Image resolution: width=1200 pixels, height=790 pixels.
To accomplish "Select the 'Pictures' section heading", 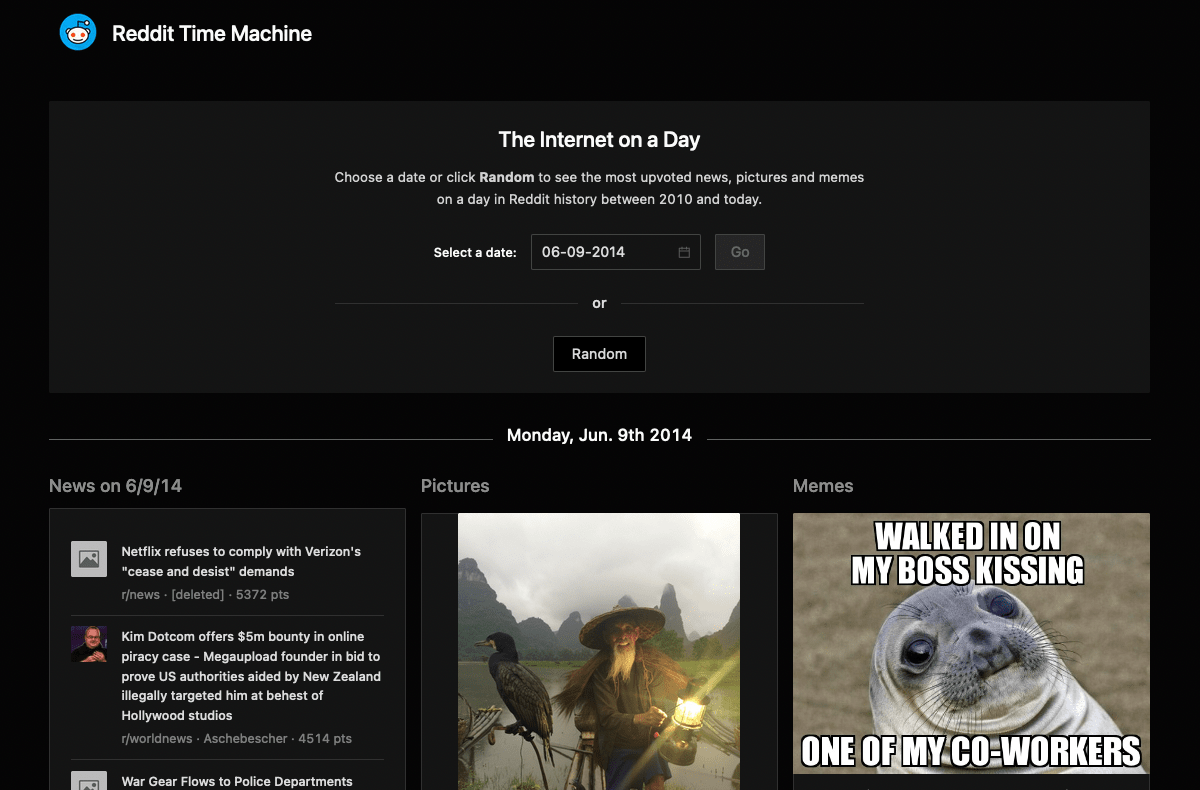I will pyautogui.click(x=455, y=485).
